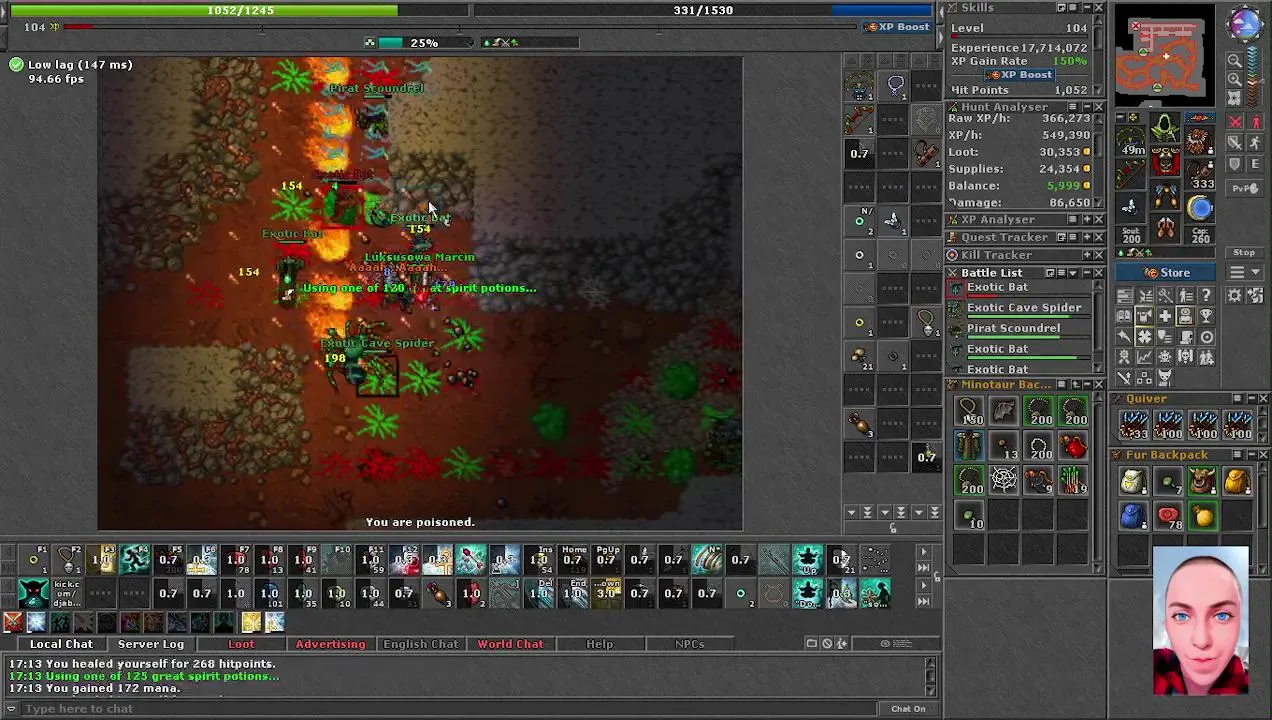This screenshot has width=1272, height=720.
Task: Open the plus cross icon in the widget grid
Action: coord(1165,315)
